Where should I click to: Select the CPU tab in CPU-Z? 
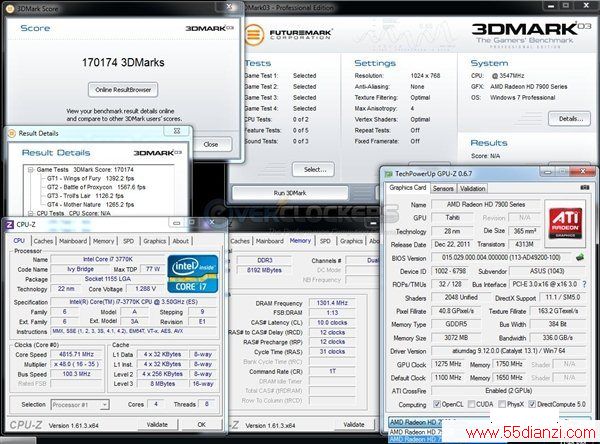point(19,241)
